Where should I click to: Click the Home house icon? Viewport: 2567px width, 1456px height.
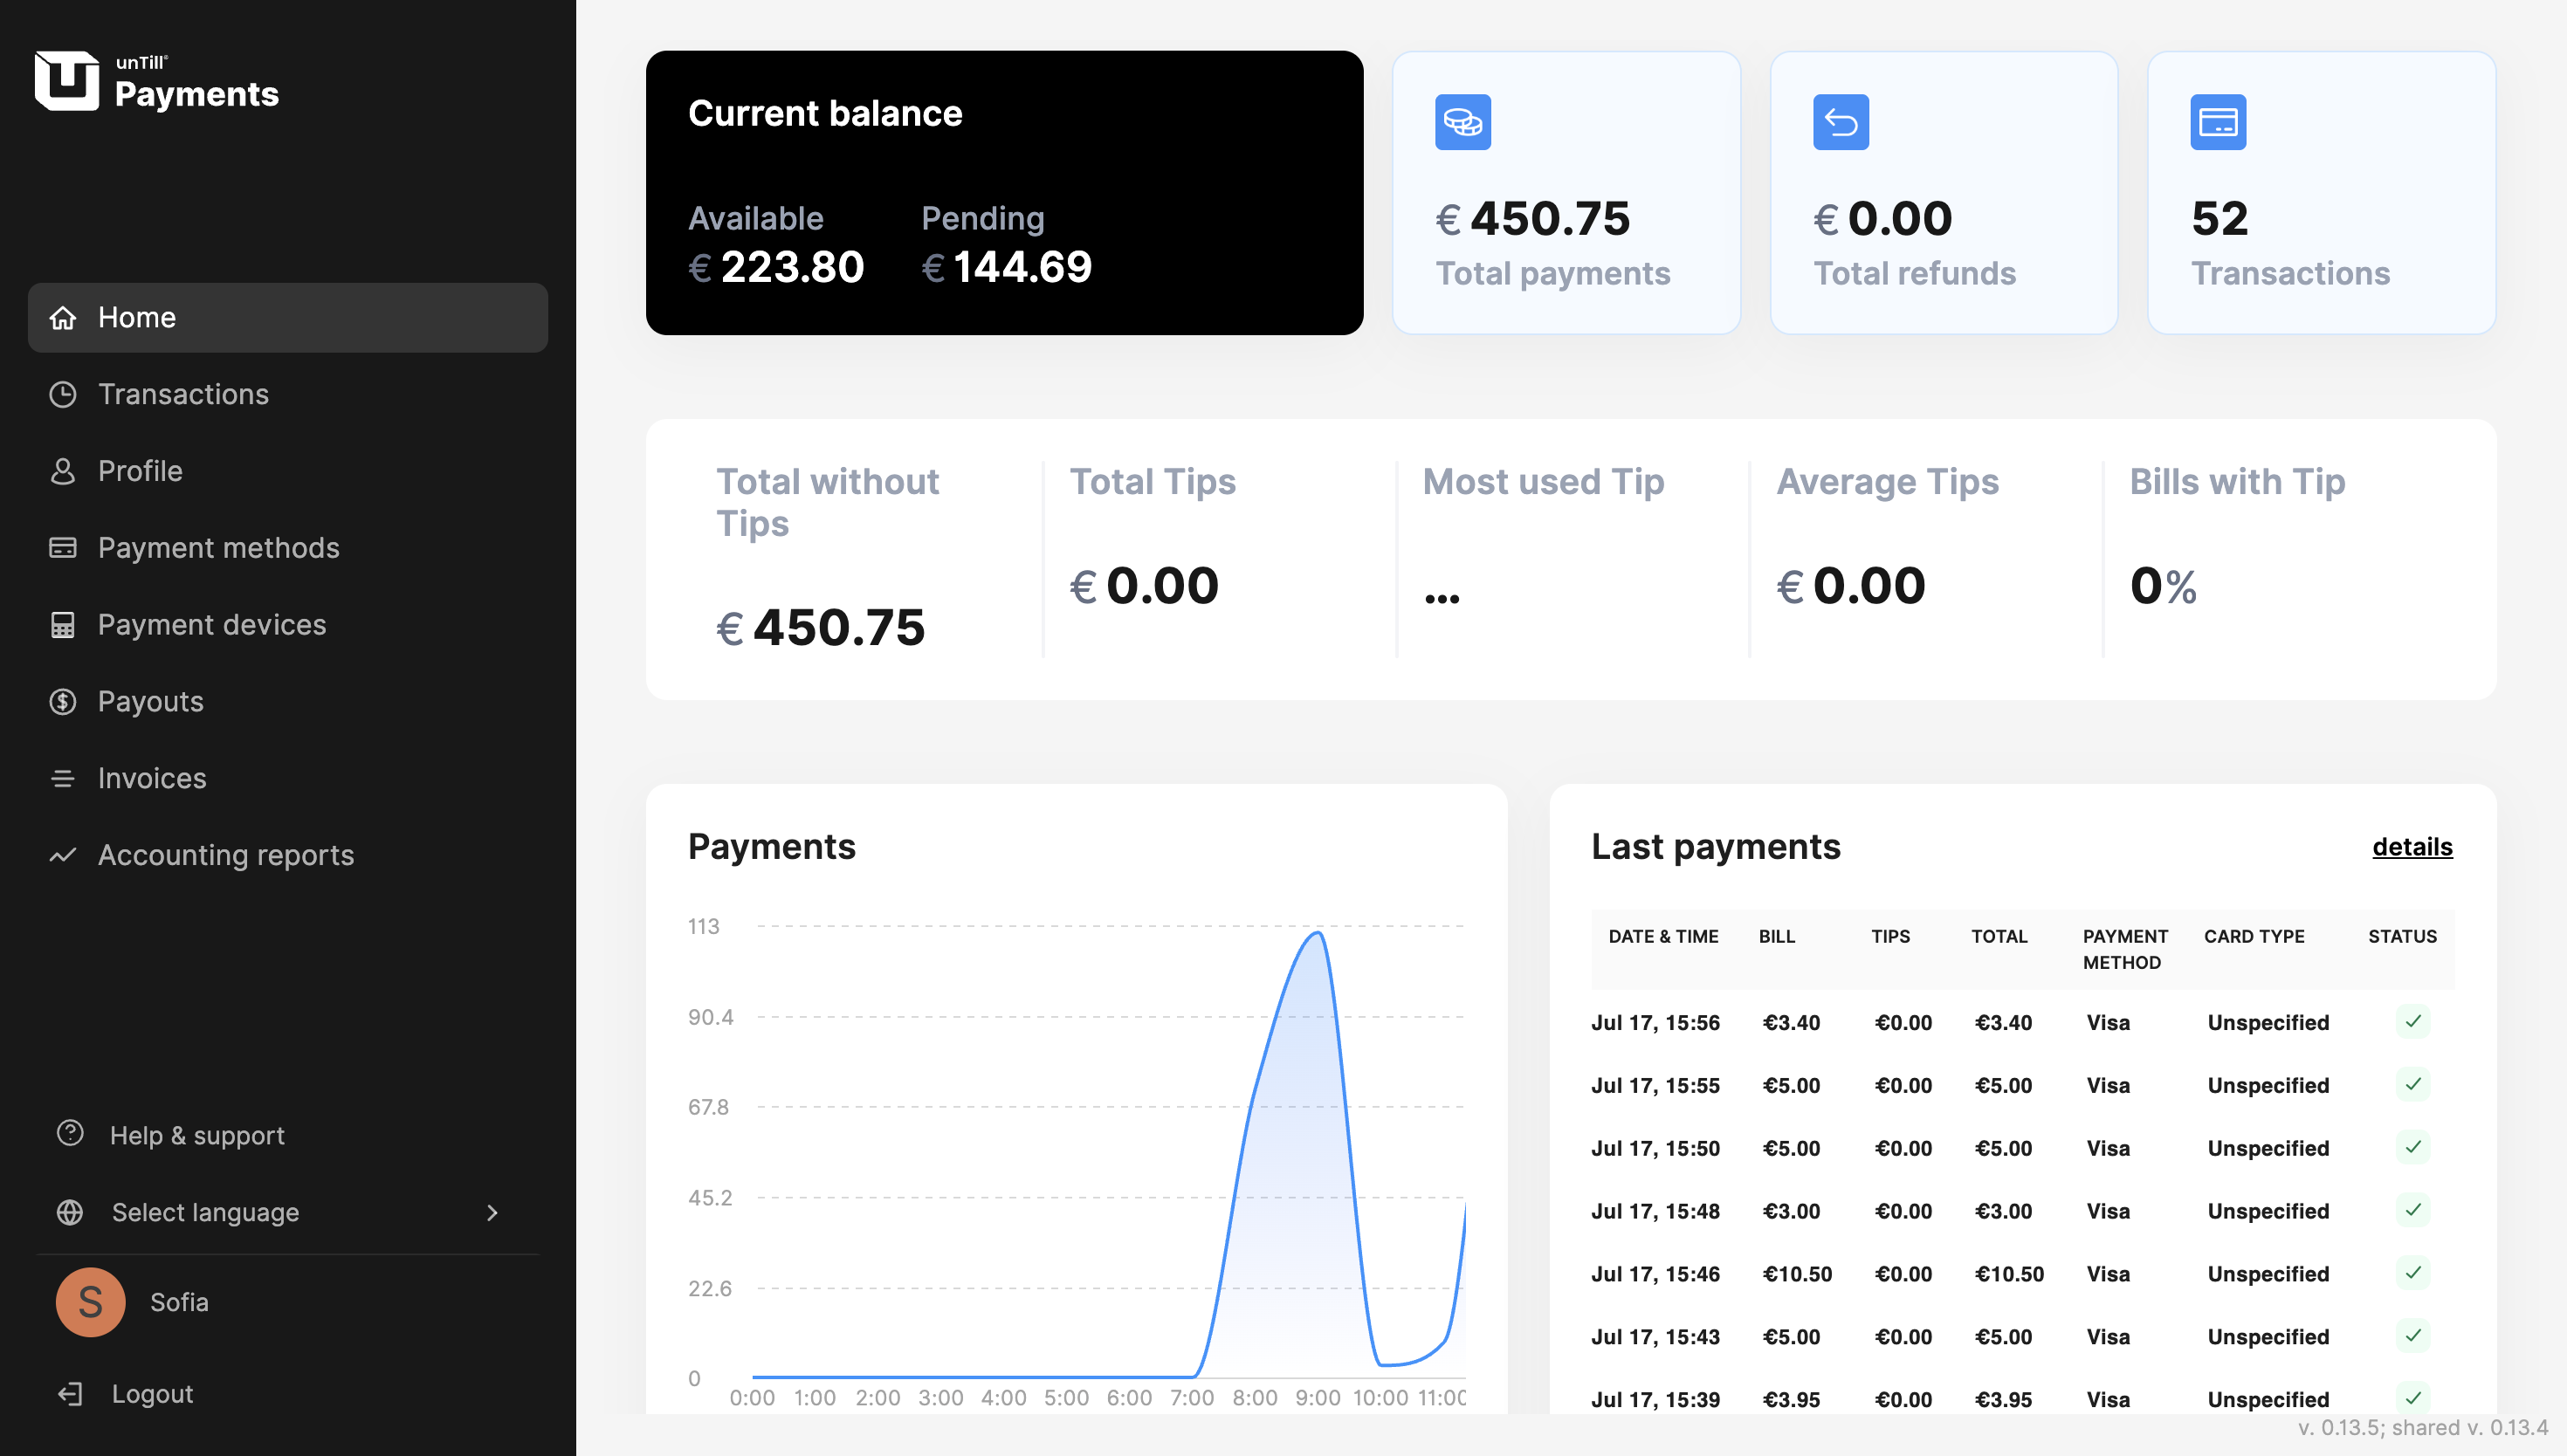pos(63,318)
